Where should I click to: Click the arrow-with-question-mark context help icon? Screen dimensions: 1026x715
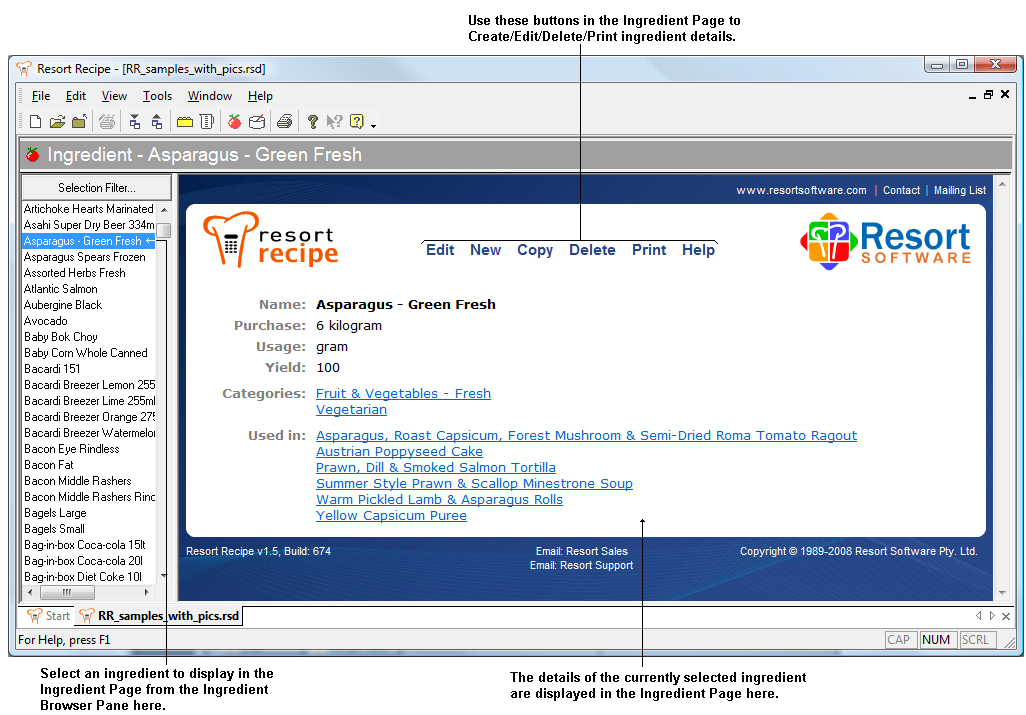334,122
